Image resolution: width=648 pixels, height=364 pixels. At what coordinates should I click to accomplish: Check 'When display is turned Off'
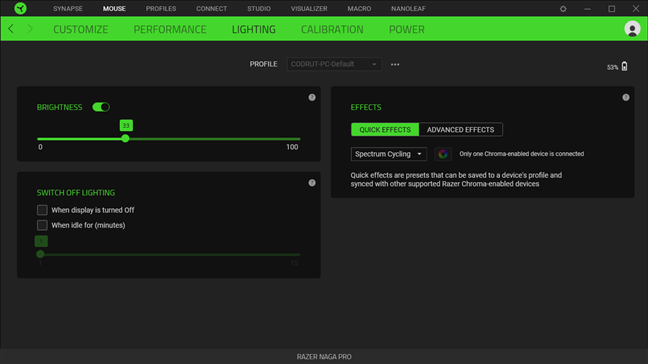(x=42, y=210)
